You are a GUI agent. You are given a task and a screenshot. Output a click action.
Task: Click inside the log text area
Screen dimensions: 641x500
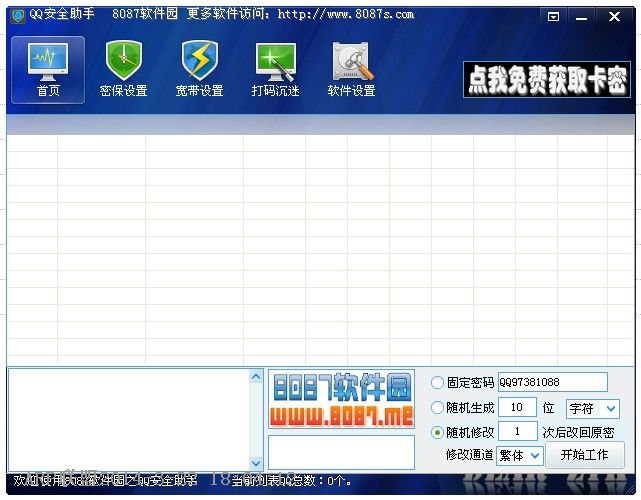point(129,420)
